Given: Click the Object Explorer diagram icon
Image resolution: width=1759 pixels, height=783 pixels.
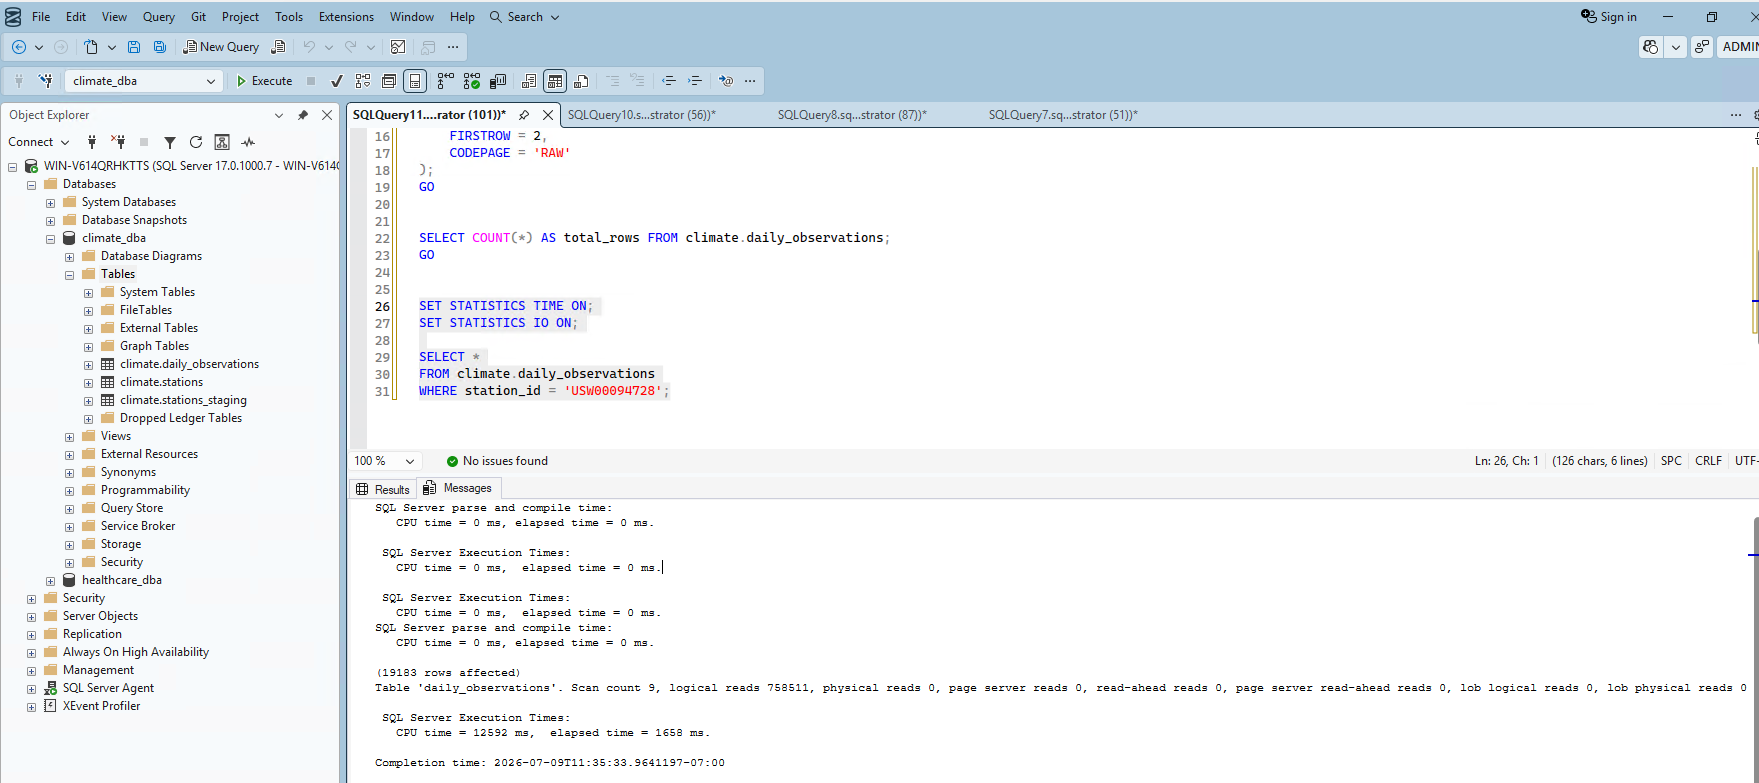Looking at the screenshot, I should click(222, 142).
